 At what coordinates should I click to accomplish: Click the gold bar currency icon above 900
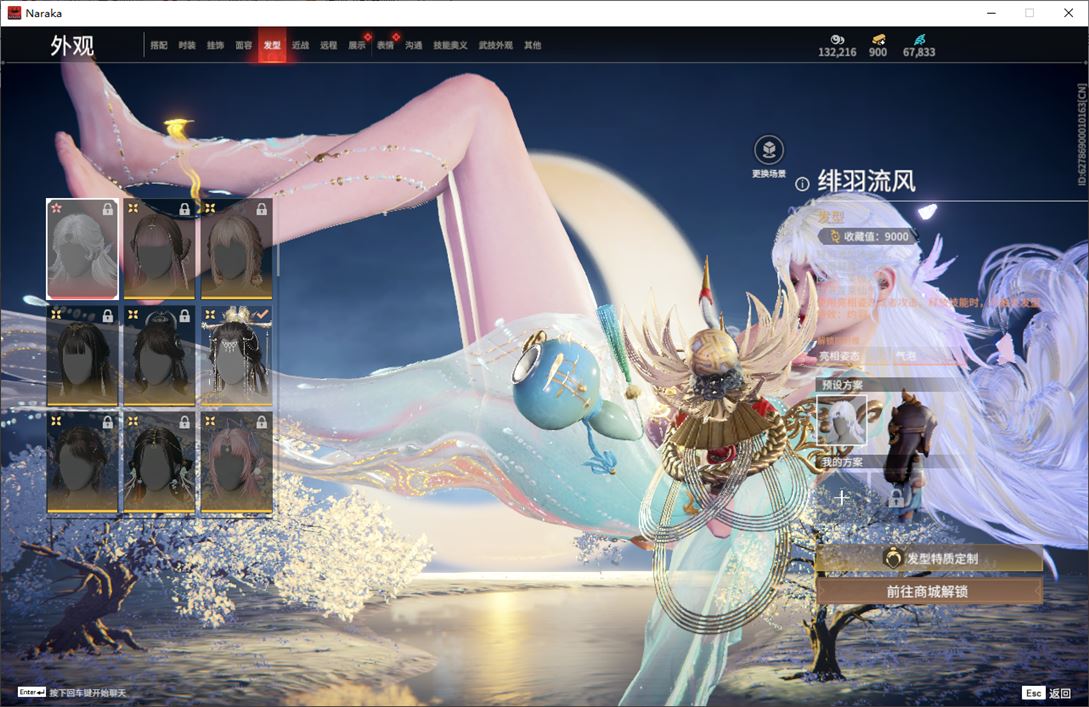pos(879,40)
